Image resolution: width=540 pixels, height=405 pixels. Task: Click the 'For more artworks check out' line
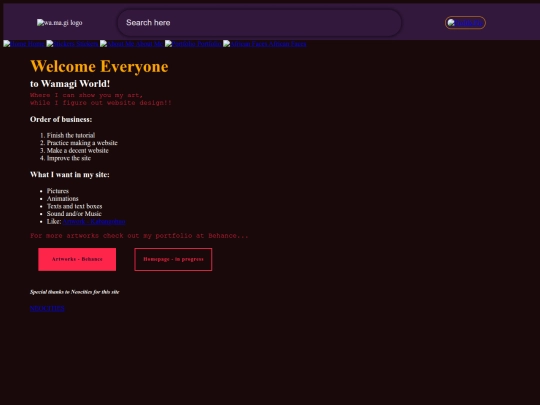pyautogui.click(x=139, y=236)
